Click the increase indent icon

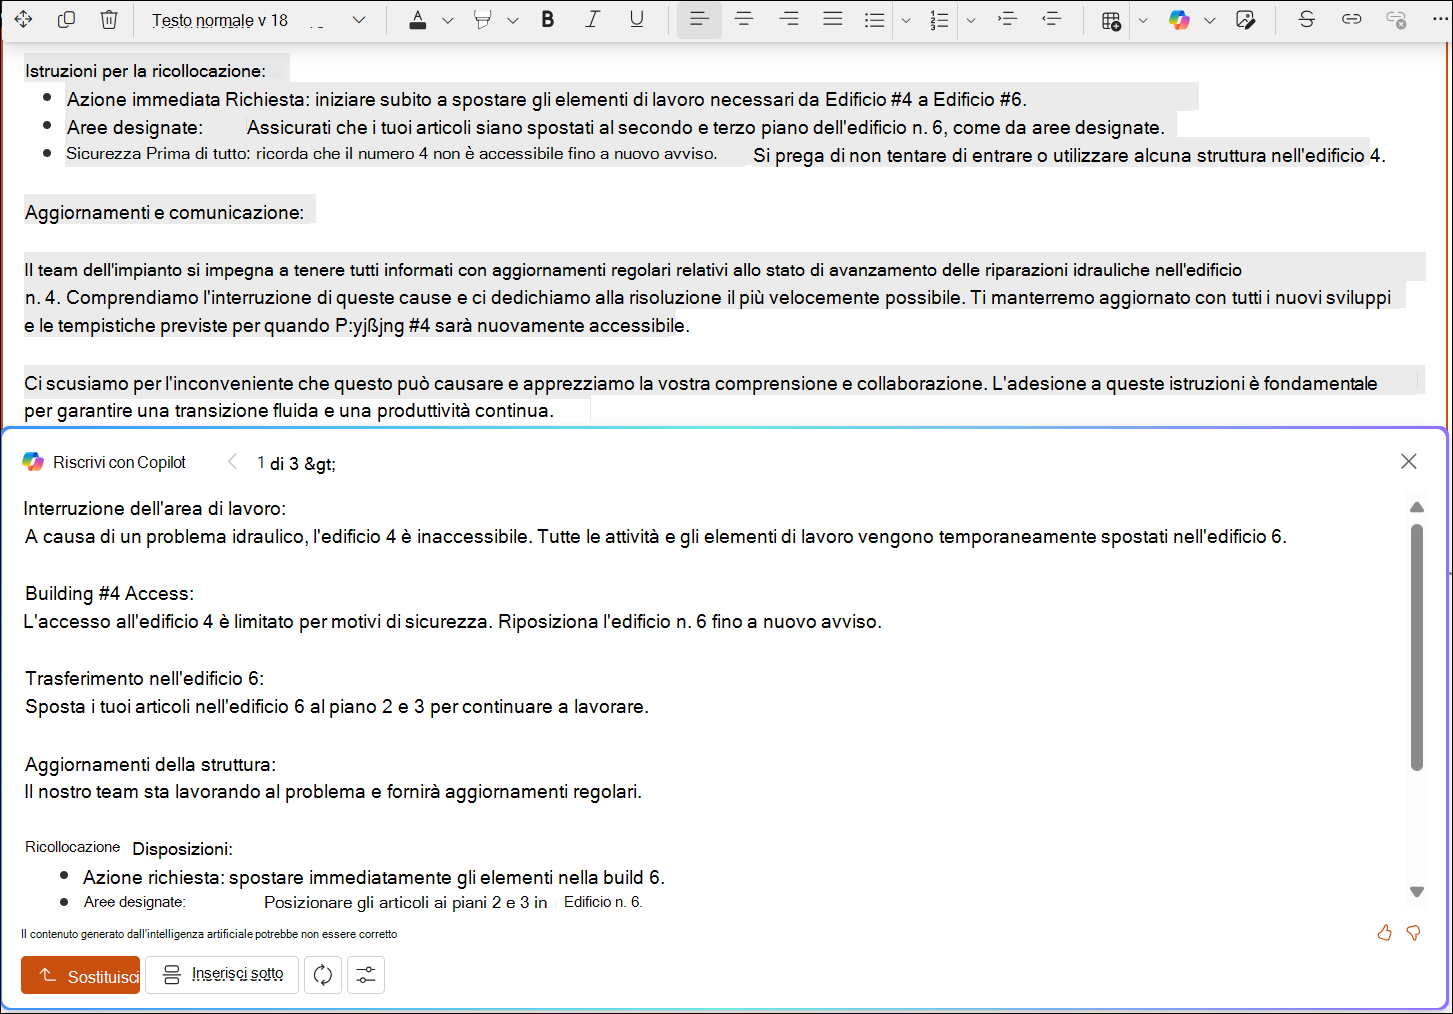(1007, 20)
